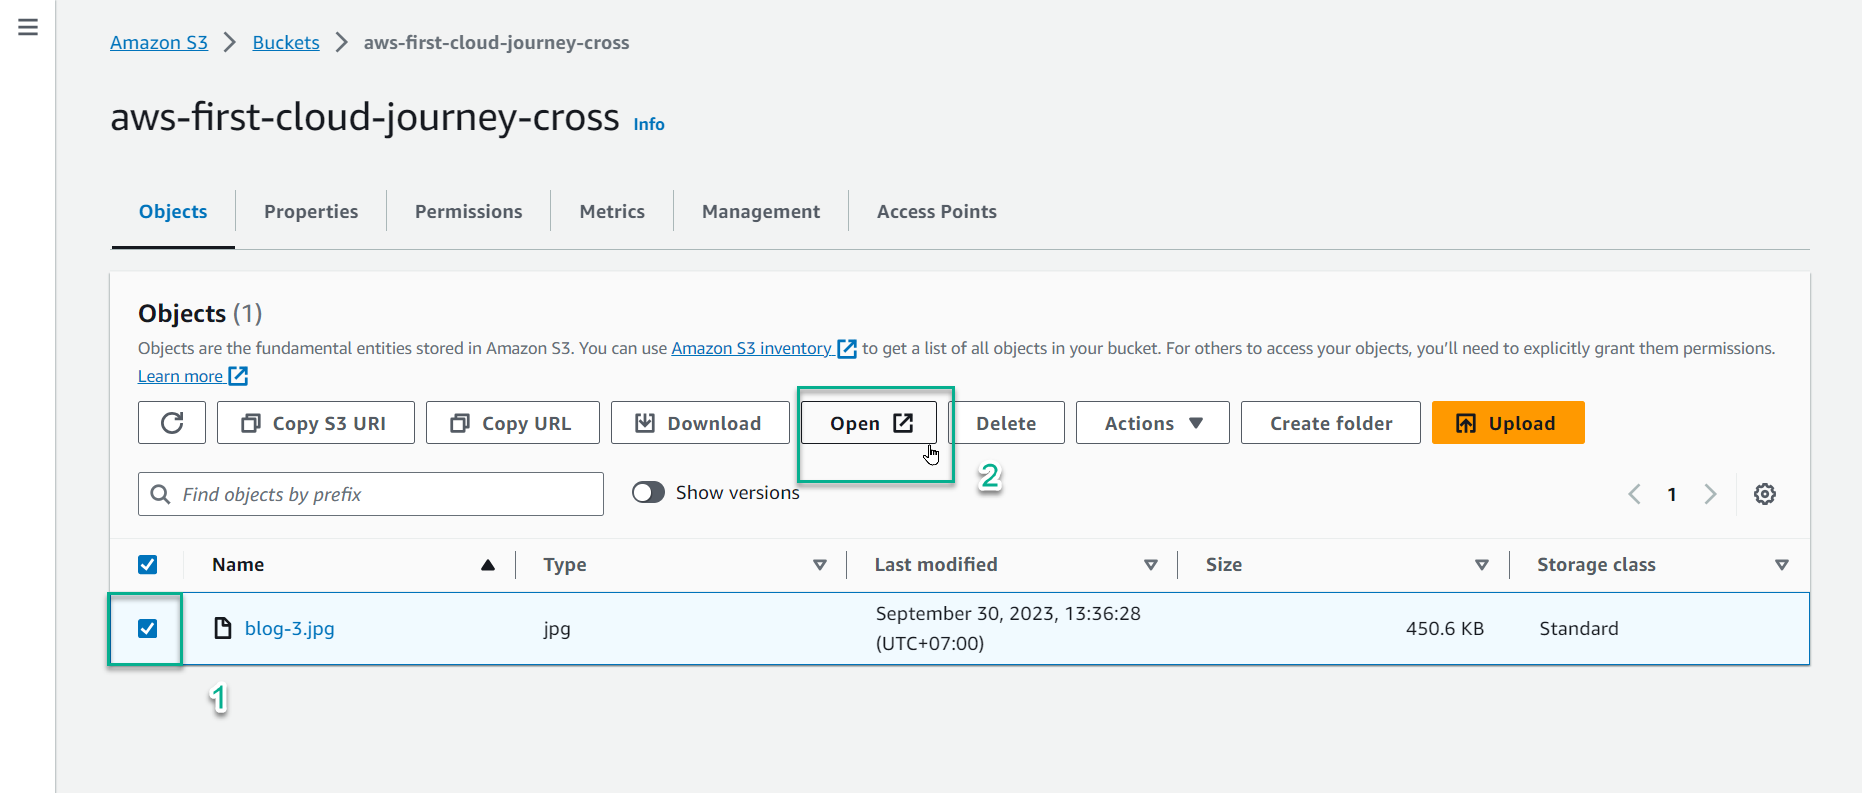1862x793 pixels.
Task: Open the Management tab
Action: (761, 212)
